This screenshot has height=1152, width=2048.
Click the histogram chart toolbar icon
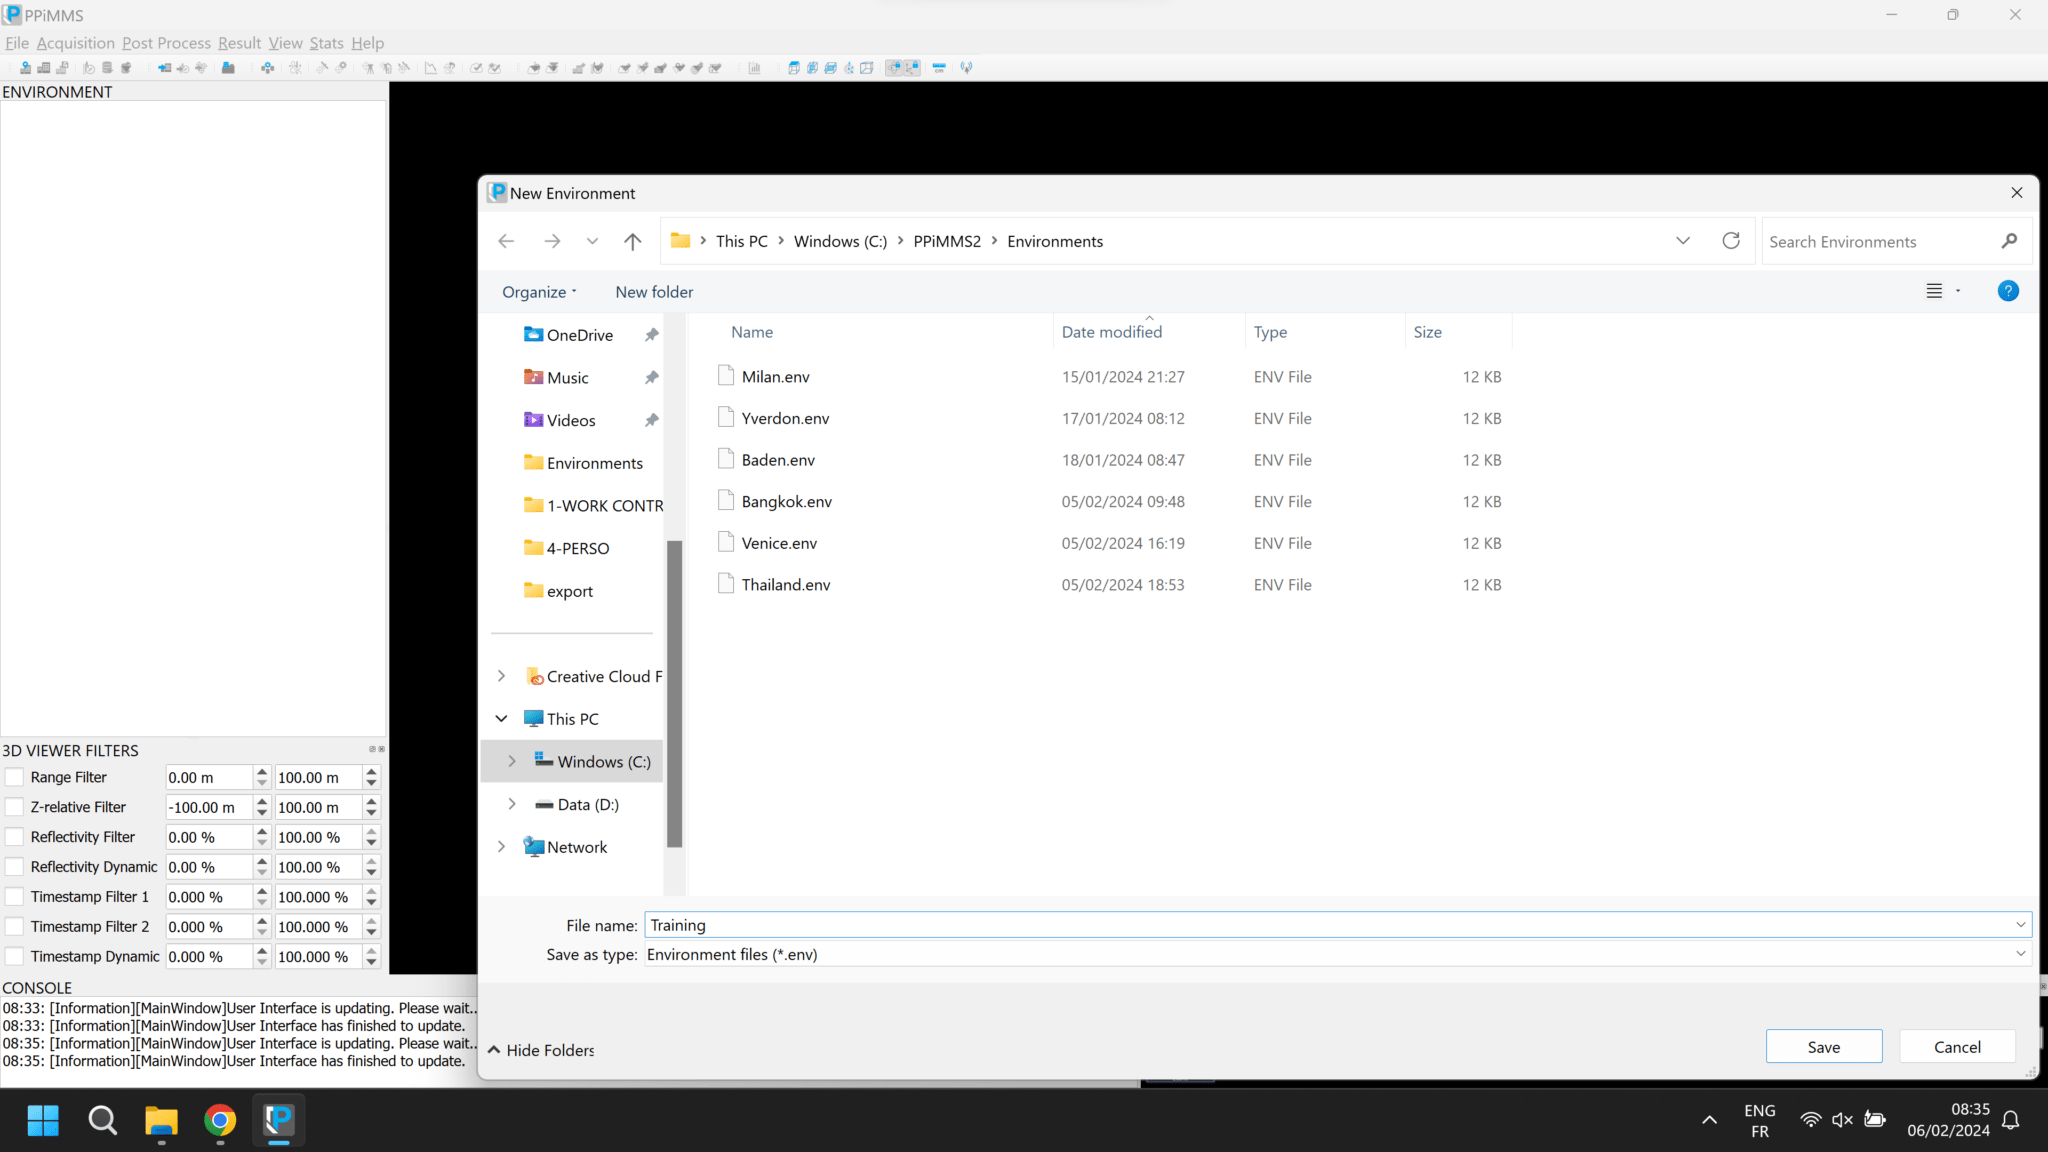(754, 67)
